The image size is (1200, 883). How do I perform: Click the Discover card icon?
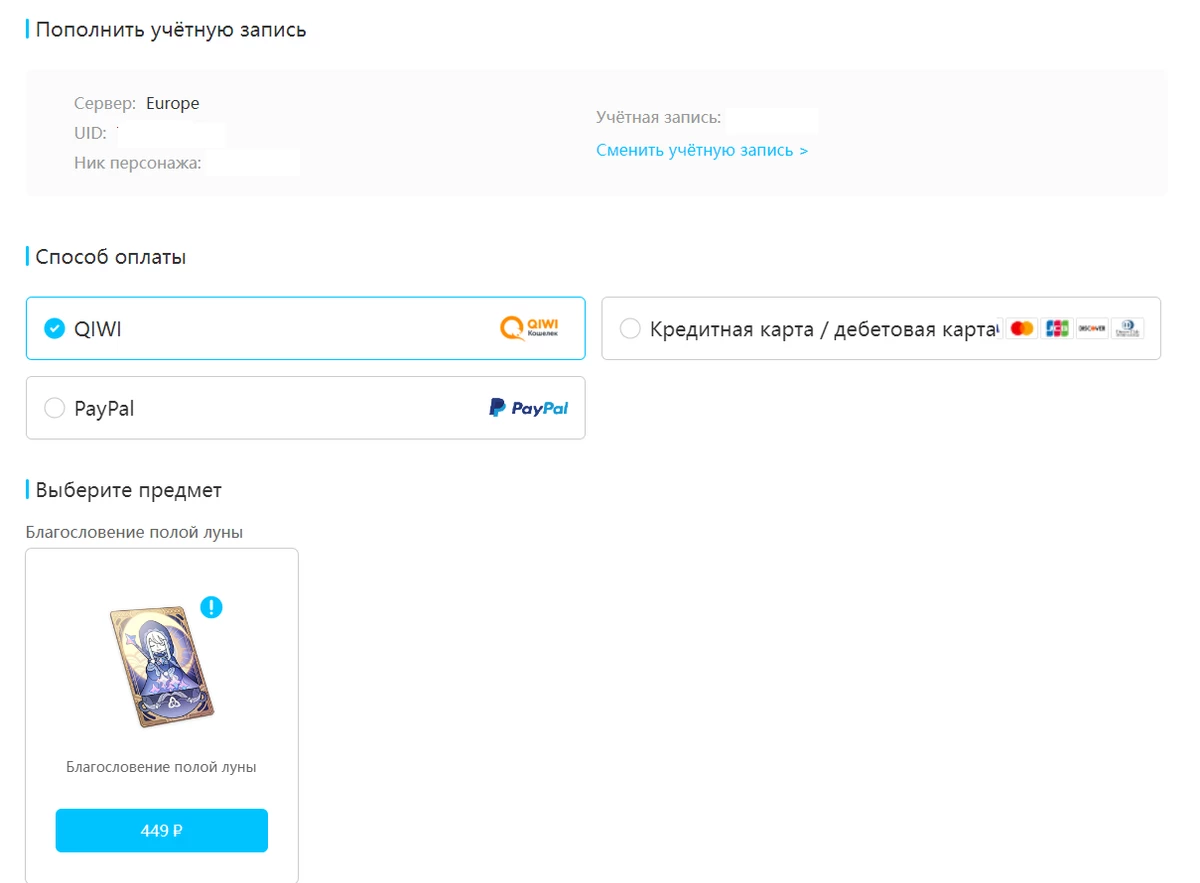tap(1092, 328)
